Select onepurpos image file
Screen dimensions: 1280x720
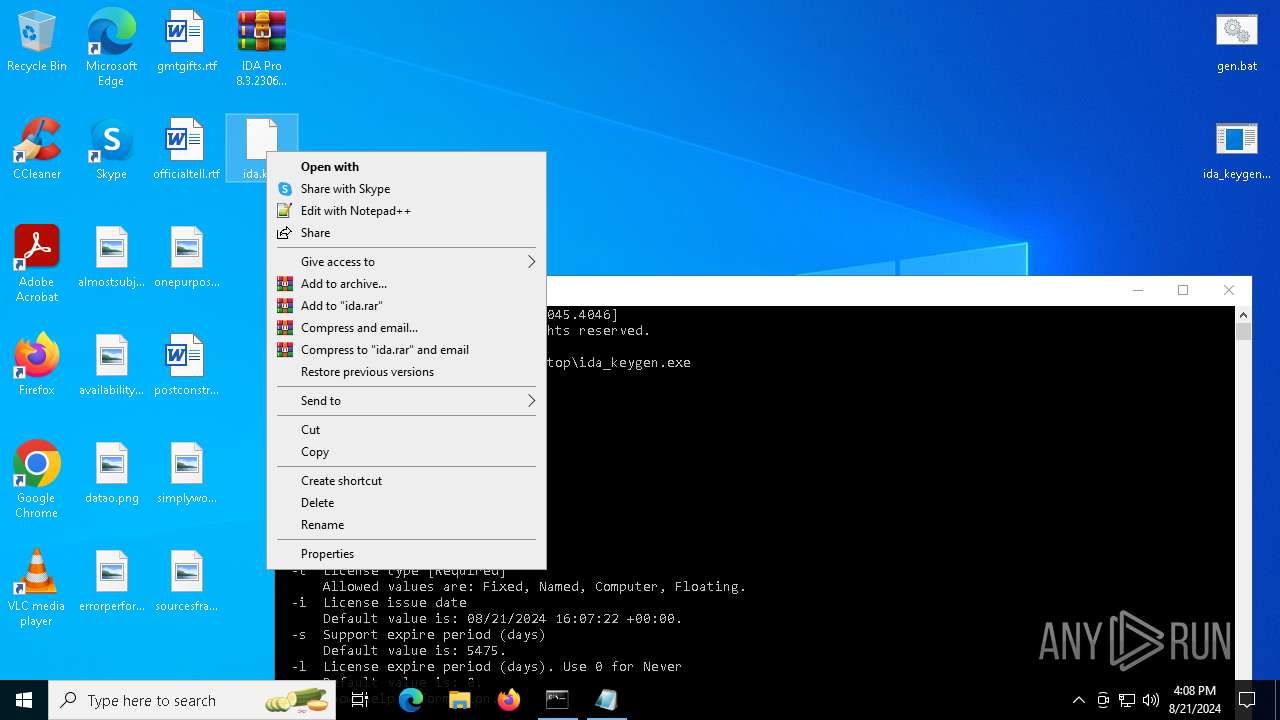pyautogui.click(x=186, y=258)
